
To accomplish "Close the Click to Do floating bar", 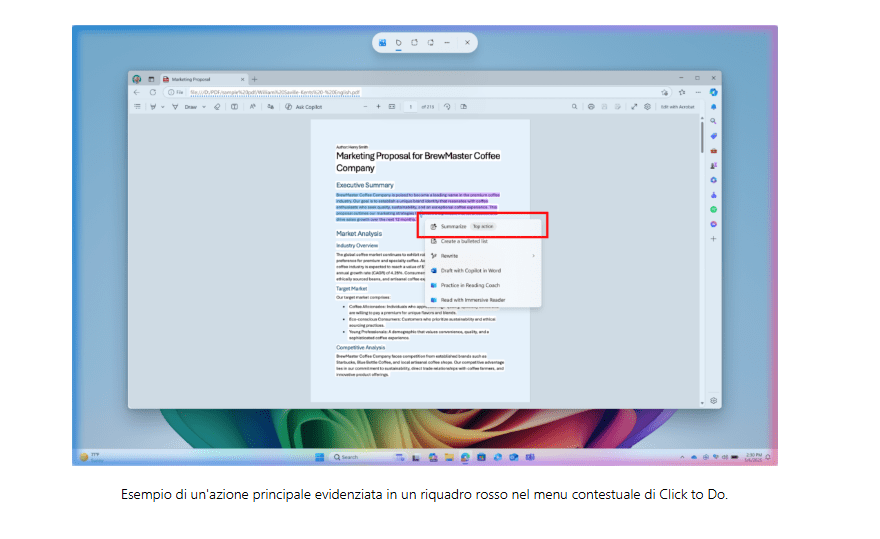I will point(467,43).
